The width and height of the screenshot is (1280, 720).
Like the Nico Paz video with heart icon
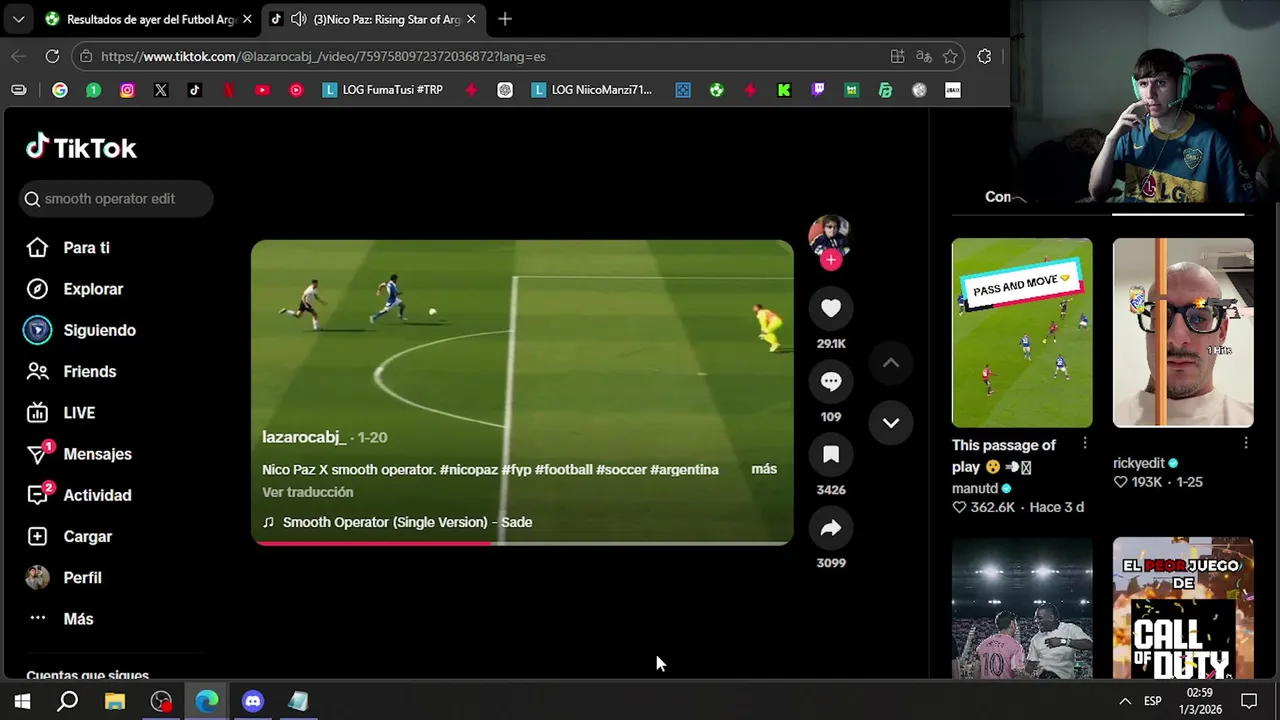pyautogui.click(x=831, y=308)
